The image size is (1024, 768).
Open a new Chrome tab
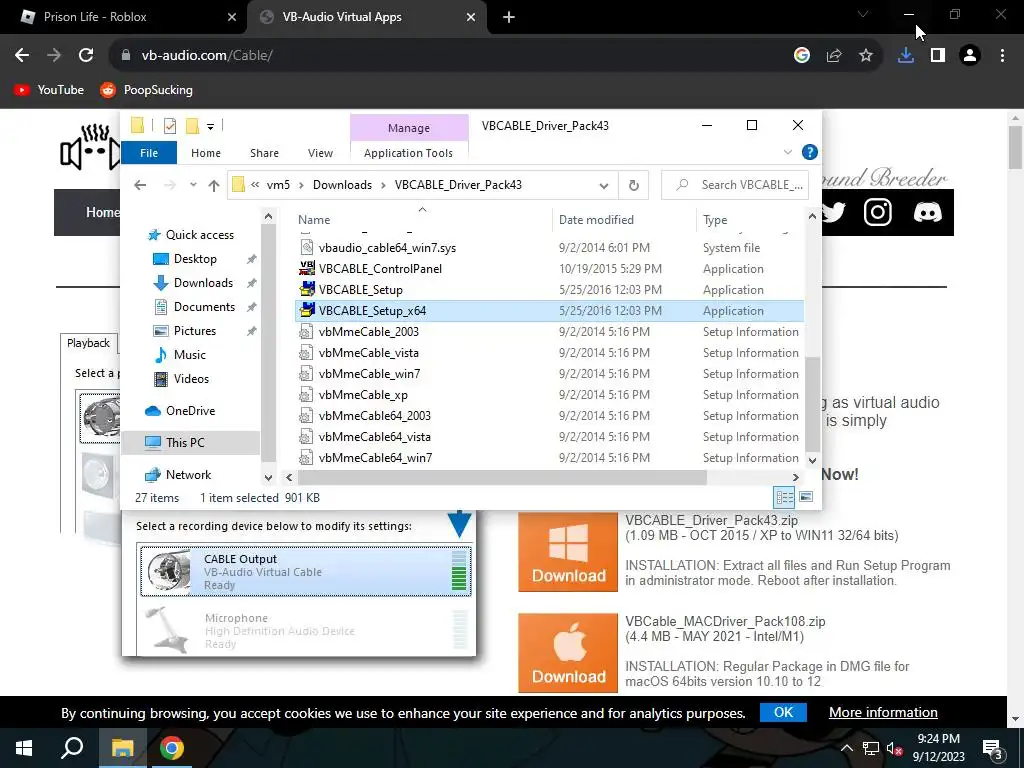[509, 17]
